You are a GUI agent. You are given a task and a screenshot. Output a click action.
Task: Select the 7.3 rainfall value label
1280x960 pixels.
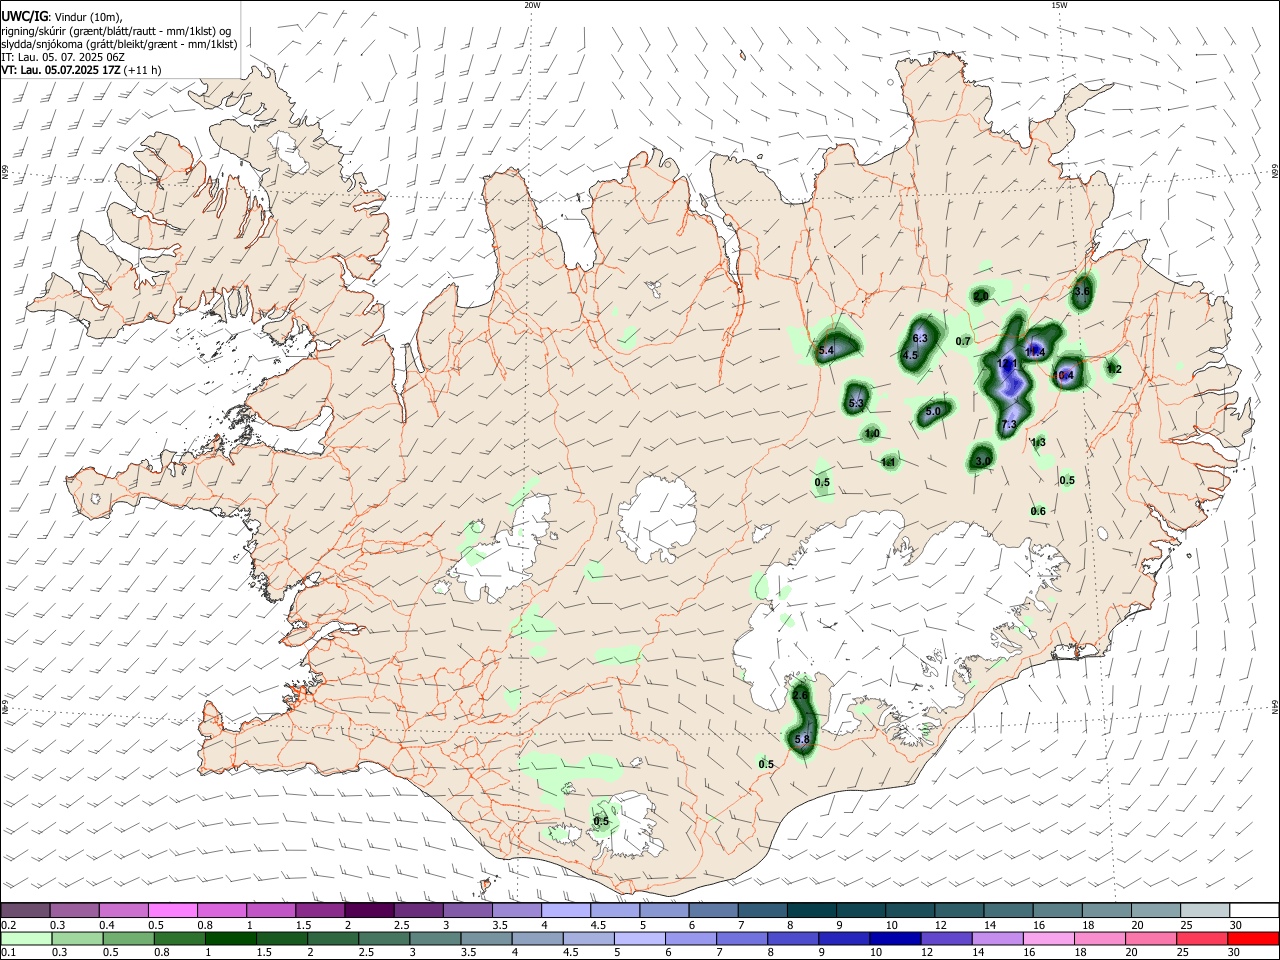pyautogui.click(x=1009, y=425)
